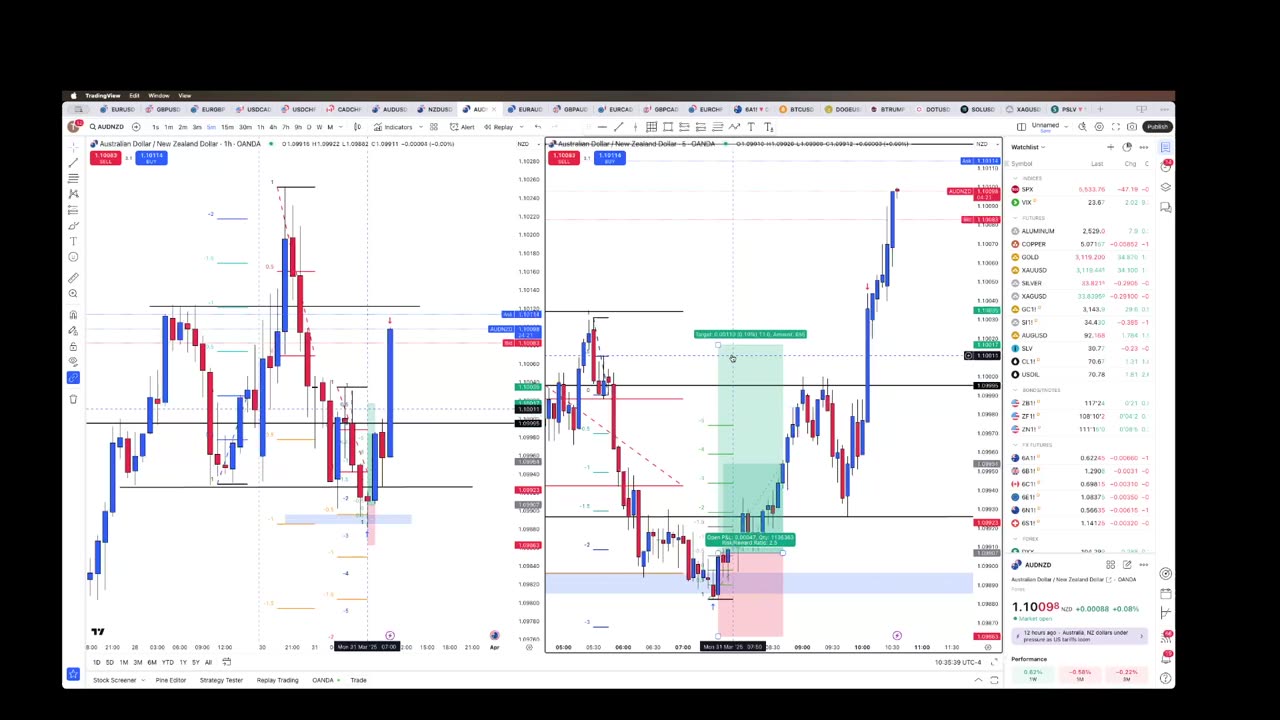Select the text tool in left sidebar
The width and height of the screenshot is (1280, 720).
pos(73,241)
